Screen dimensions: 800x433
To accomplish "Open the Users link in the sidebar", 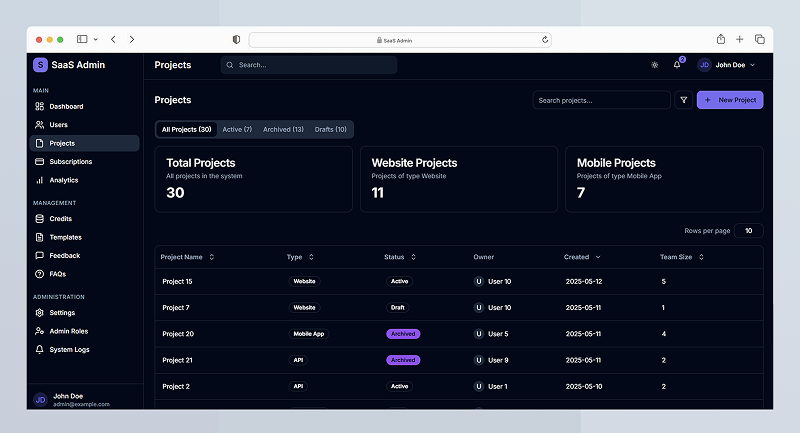I will [x=58, y=125].
